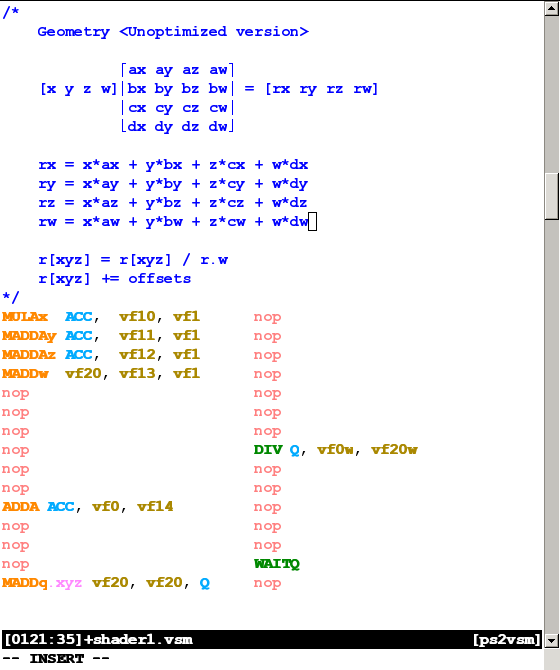This screenshot has height=670, width=560.
Task: Click the MADDAy opcode
Action: point(29,336)
